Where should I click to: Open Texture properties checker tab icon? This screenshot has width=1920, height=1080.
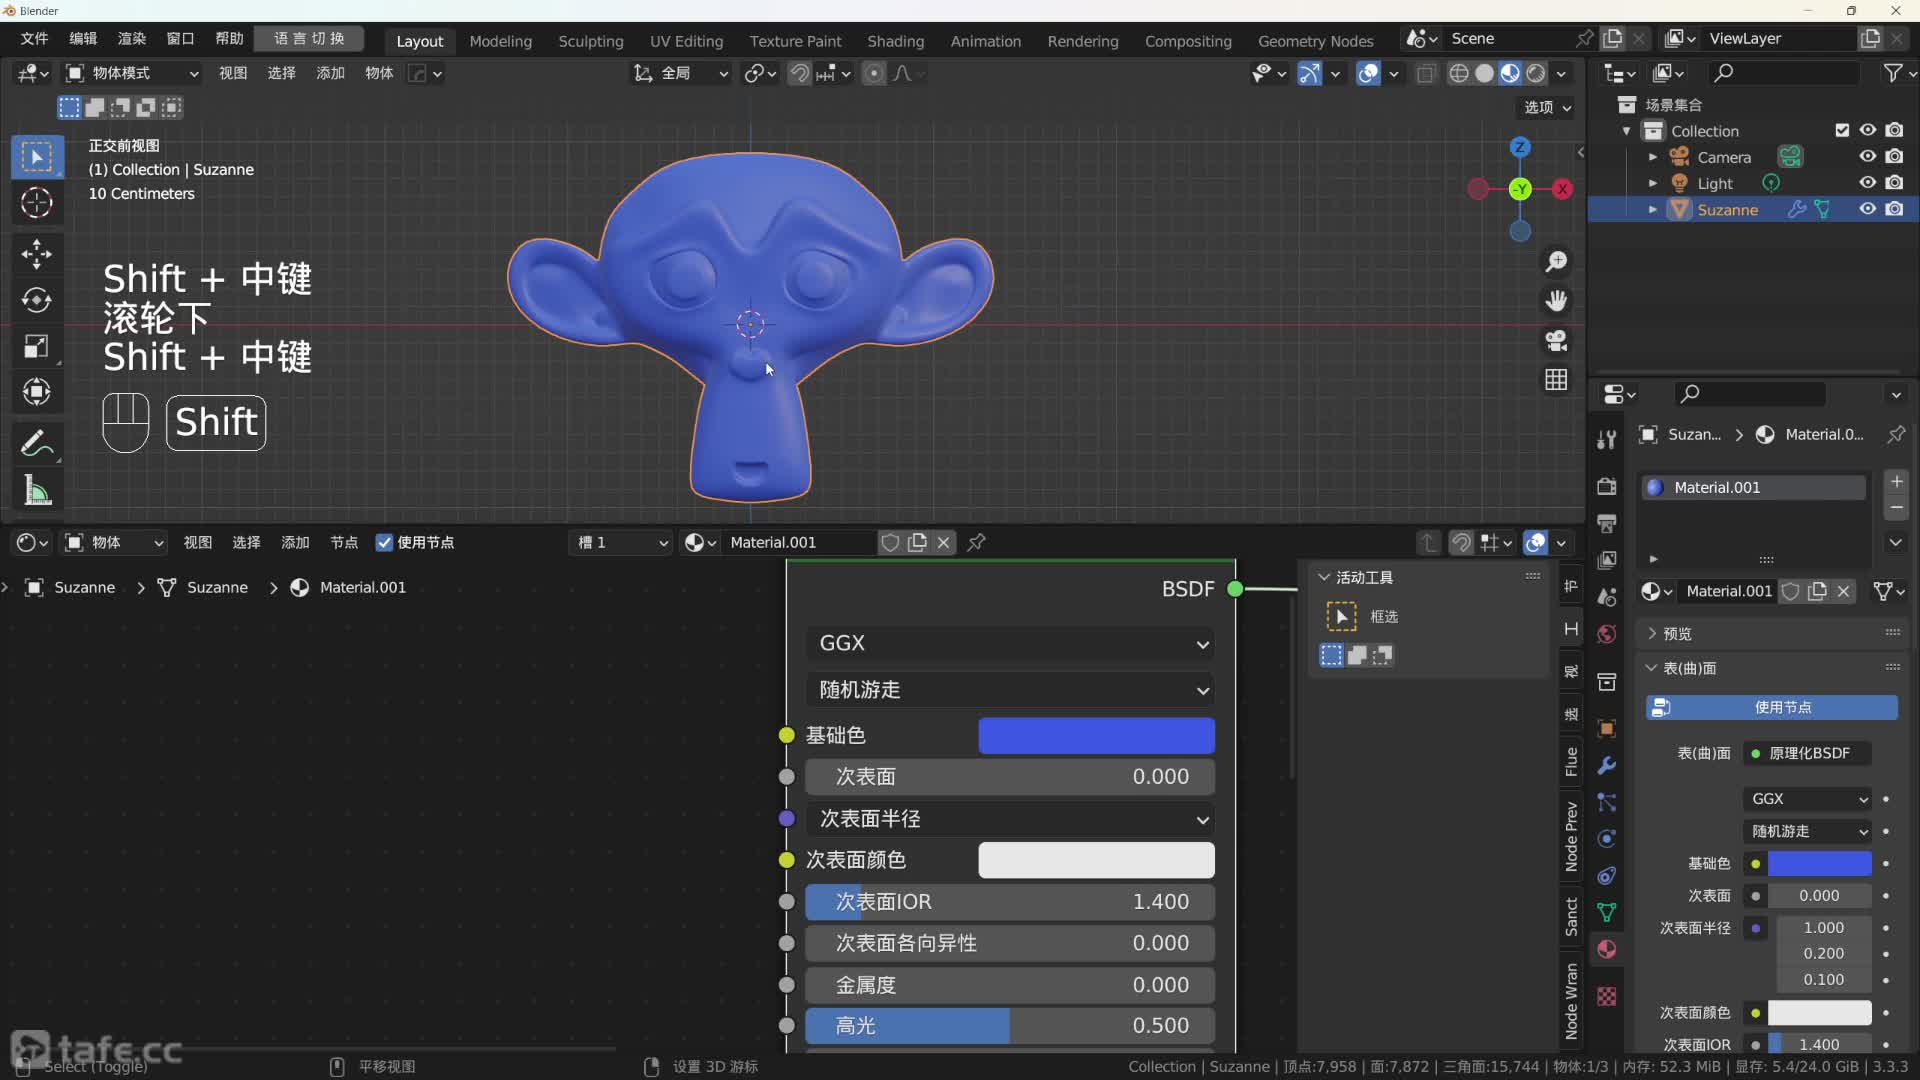(1607, 996)
